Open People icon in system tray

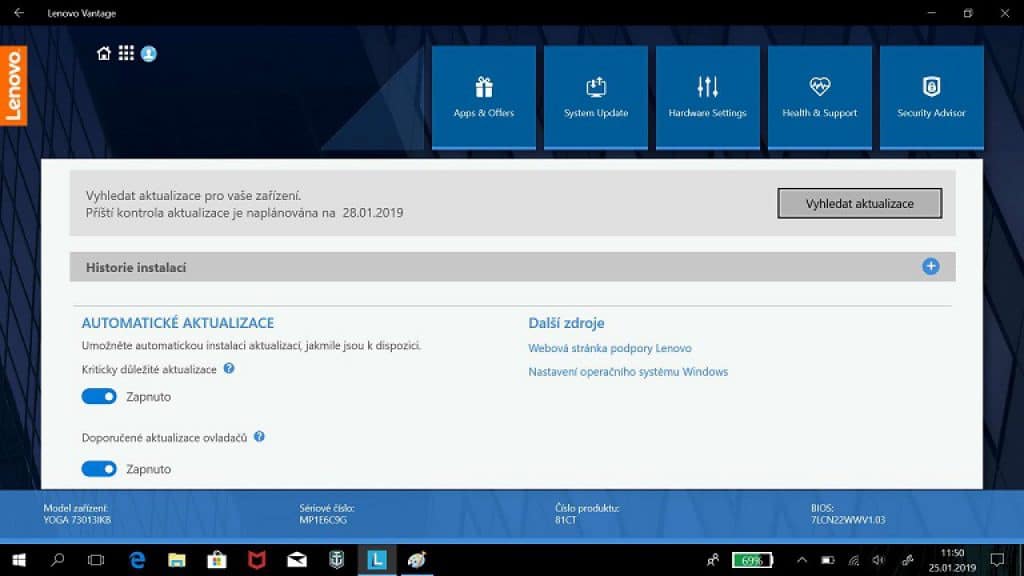712,560
